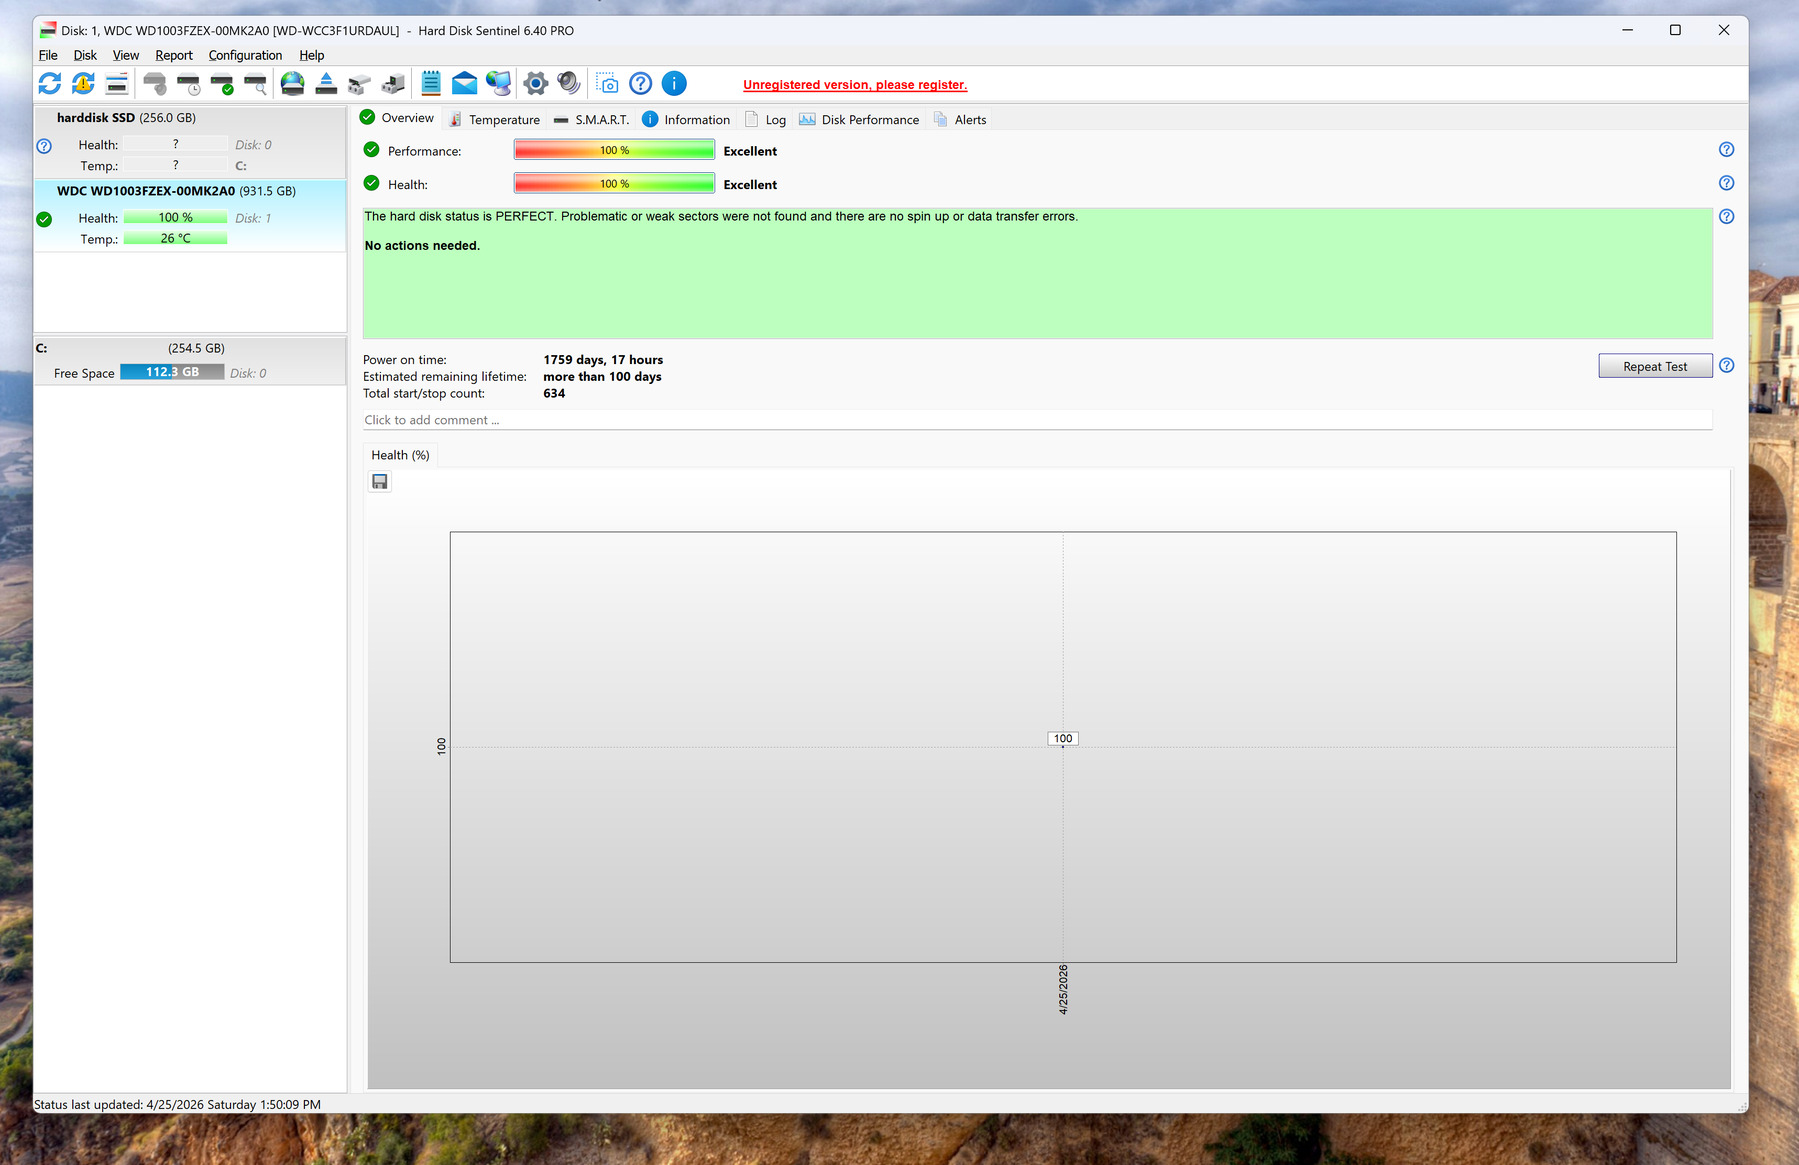Click the start/stop count value 634
The image size is (1799, 1165).
pos(554,394)
